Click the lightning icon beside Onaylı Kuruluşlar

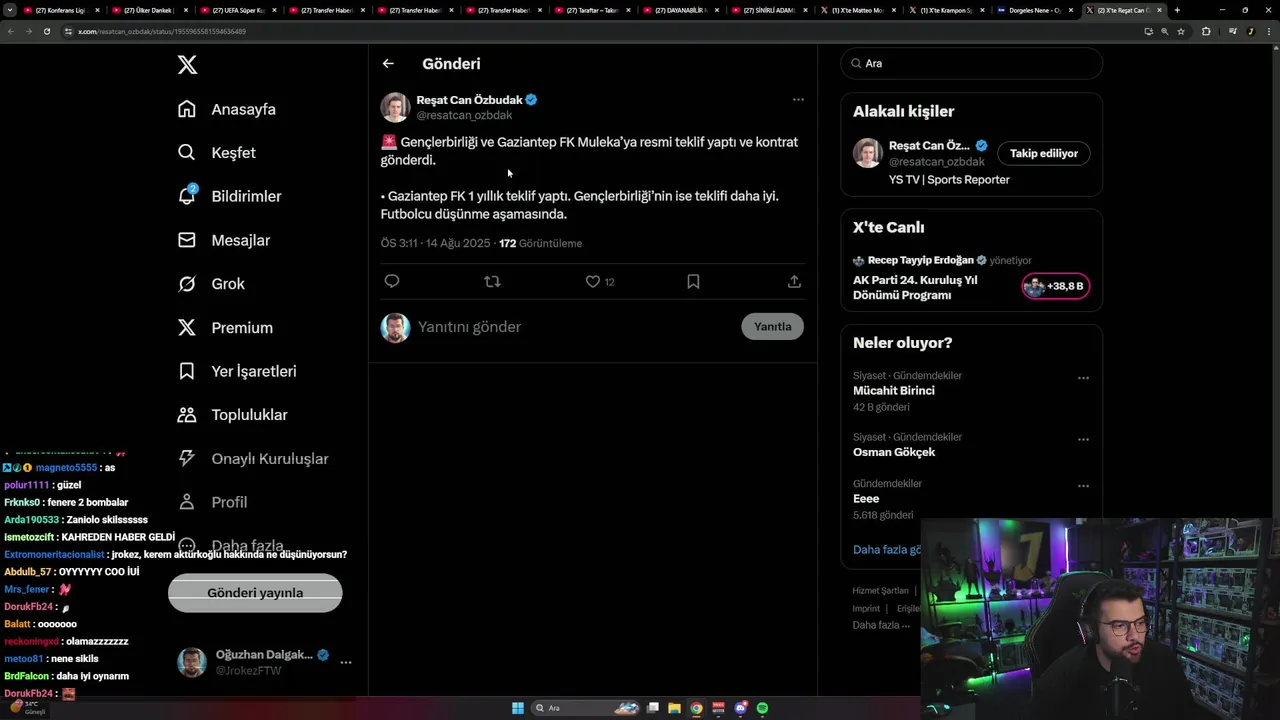click(x=187, y=458)
